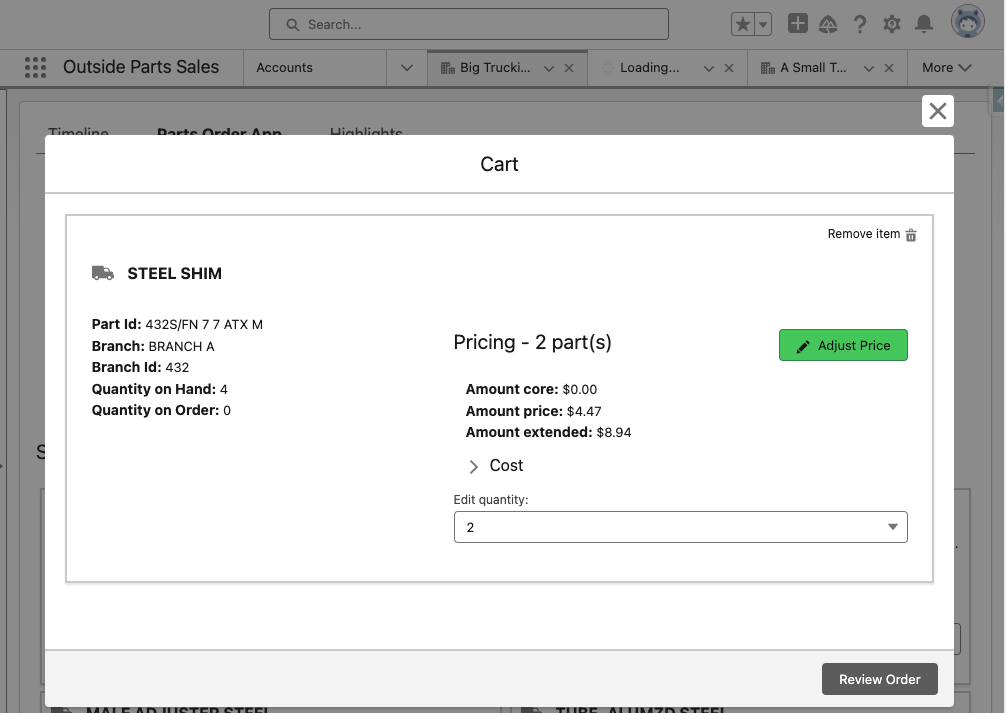
Task: Expand the Loading... tab options chevron
Action: point(709,68)
